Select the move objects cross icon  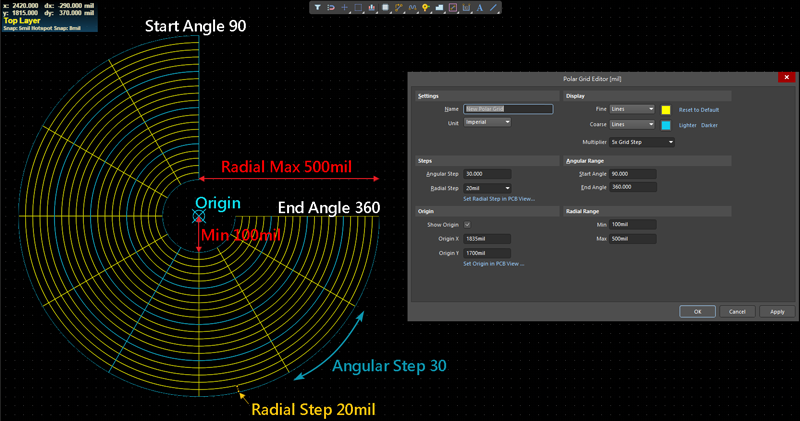[x=345, y=7]
